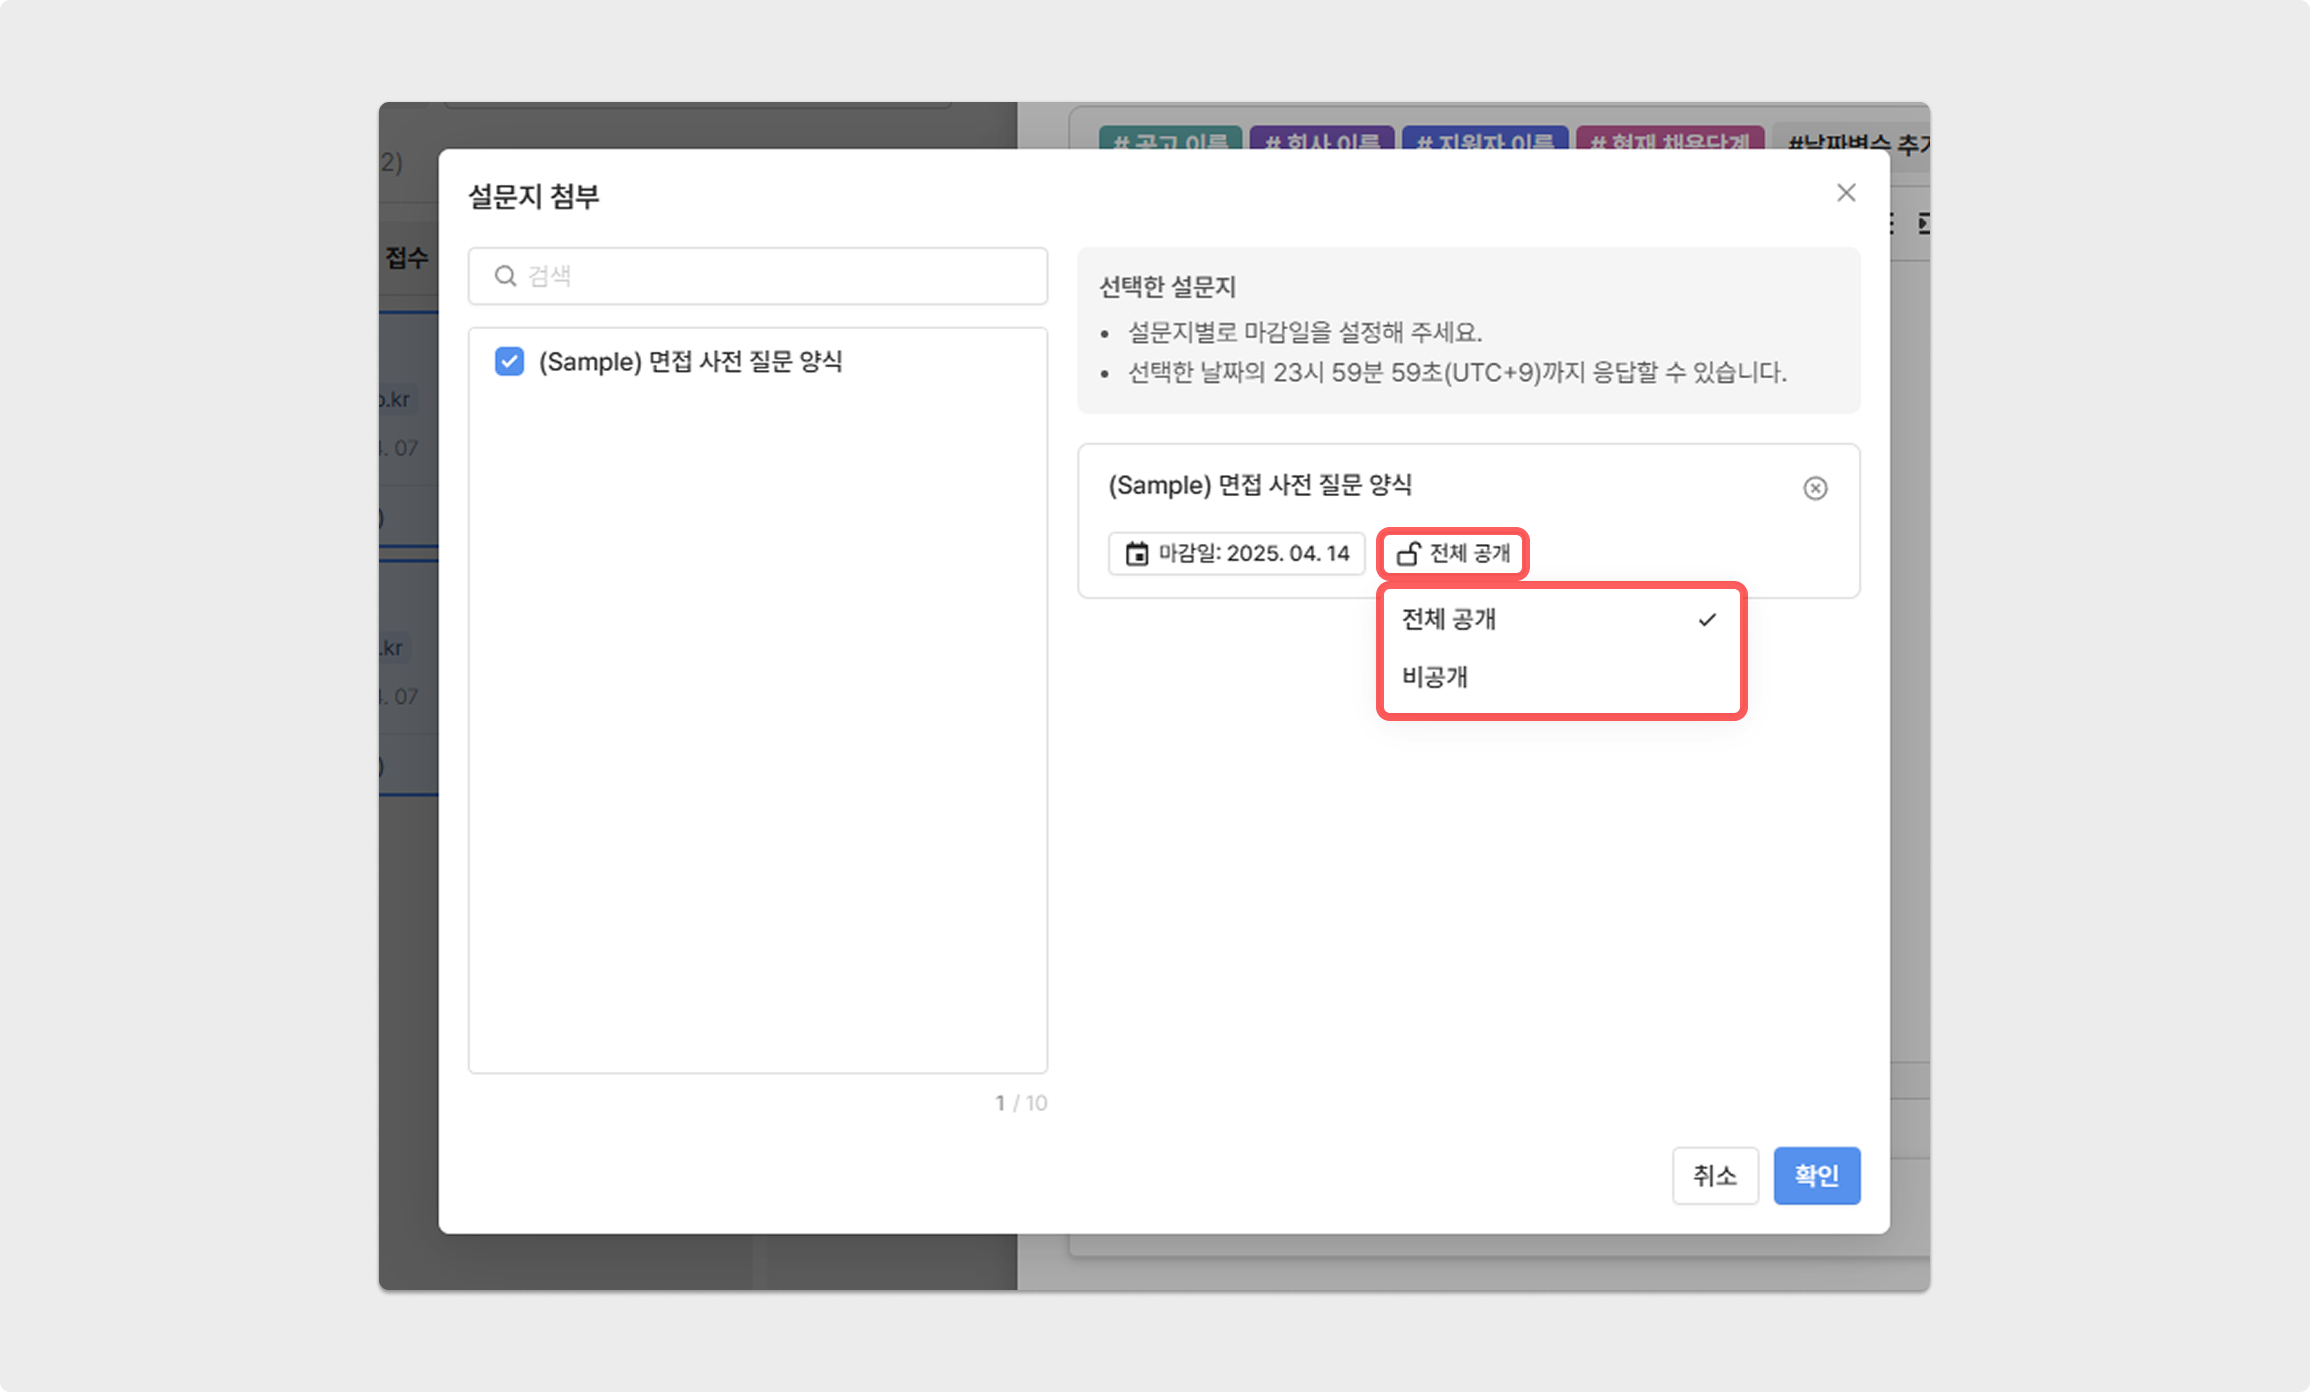Screen dimensions: 2310x1392
Task: Click the unlocked padlock icon
Action: 1408,553
